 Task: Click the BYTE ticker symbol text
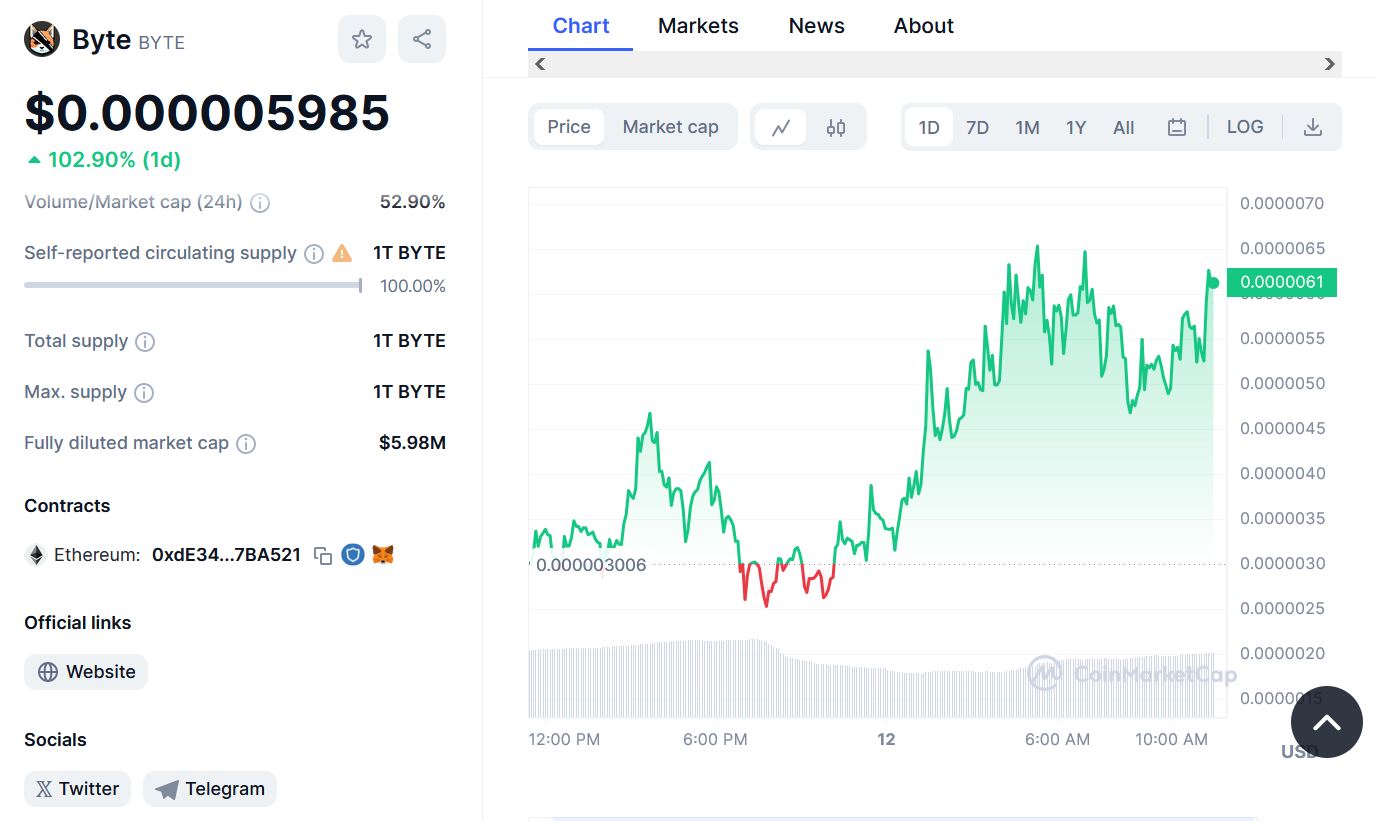(x=161, y=43)
